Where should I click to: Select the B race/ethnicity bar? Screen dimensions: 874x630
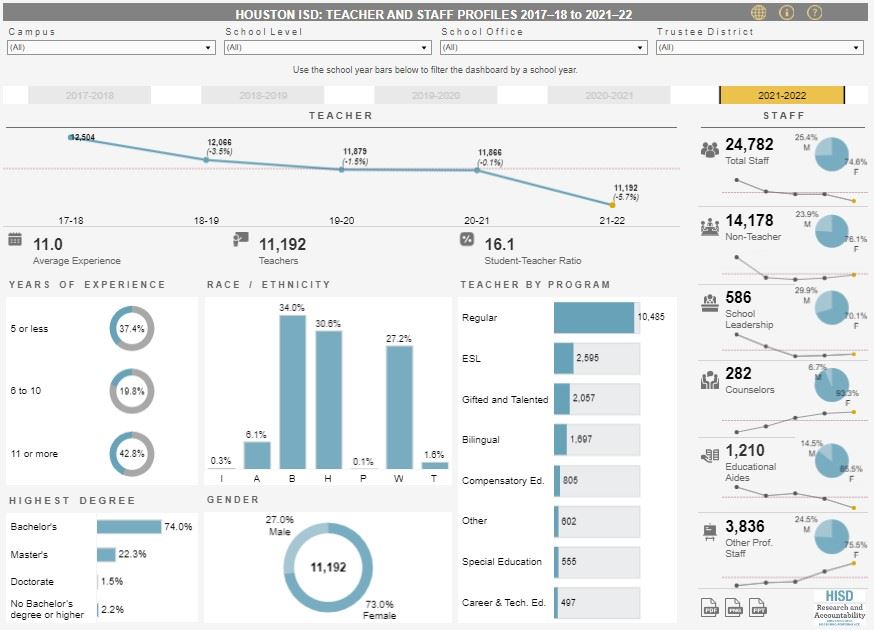click(x=292, y=392)
